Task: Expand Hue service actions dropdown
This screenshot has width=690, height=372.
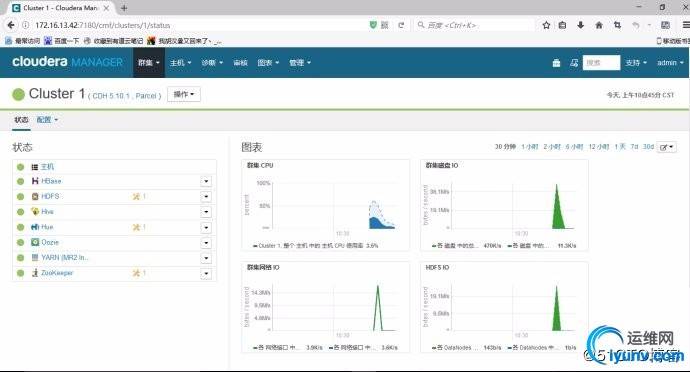Action: [206, 228]
